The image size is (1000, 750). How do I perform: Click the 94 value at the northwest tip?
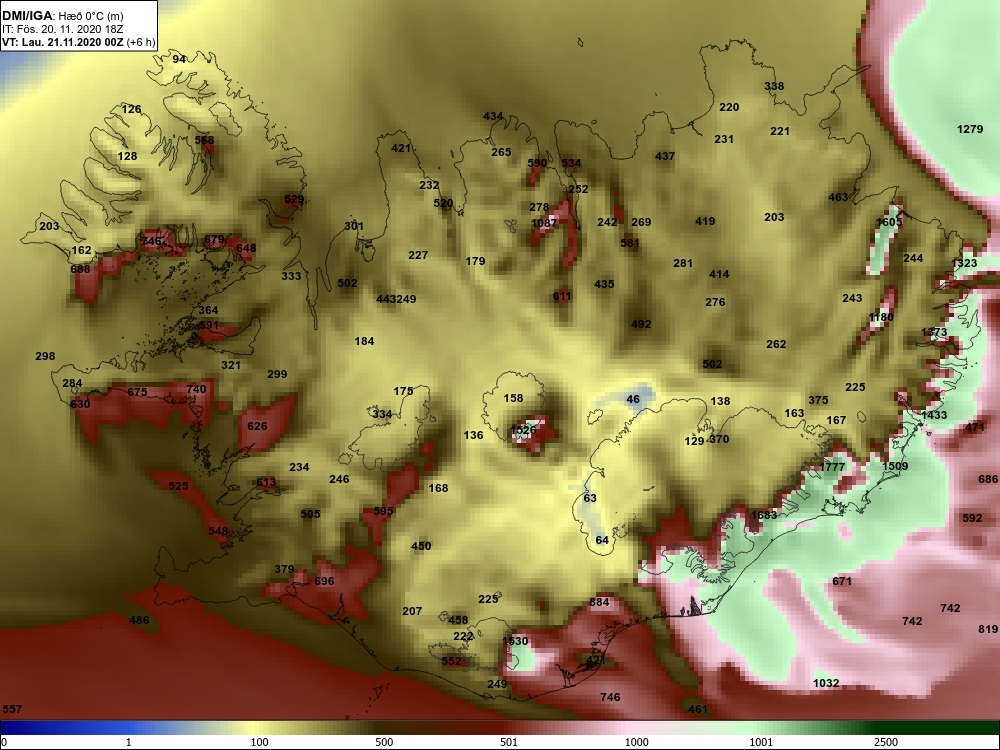(179, 59)
